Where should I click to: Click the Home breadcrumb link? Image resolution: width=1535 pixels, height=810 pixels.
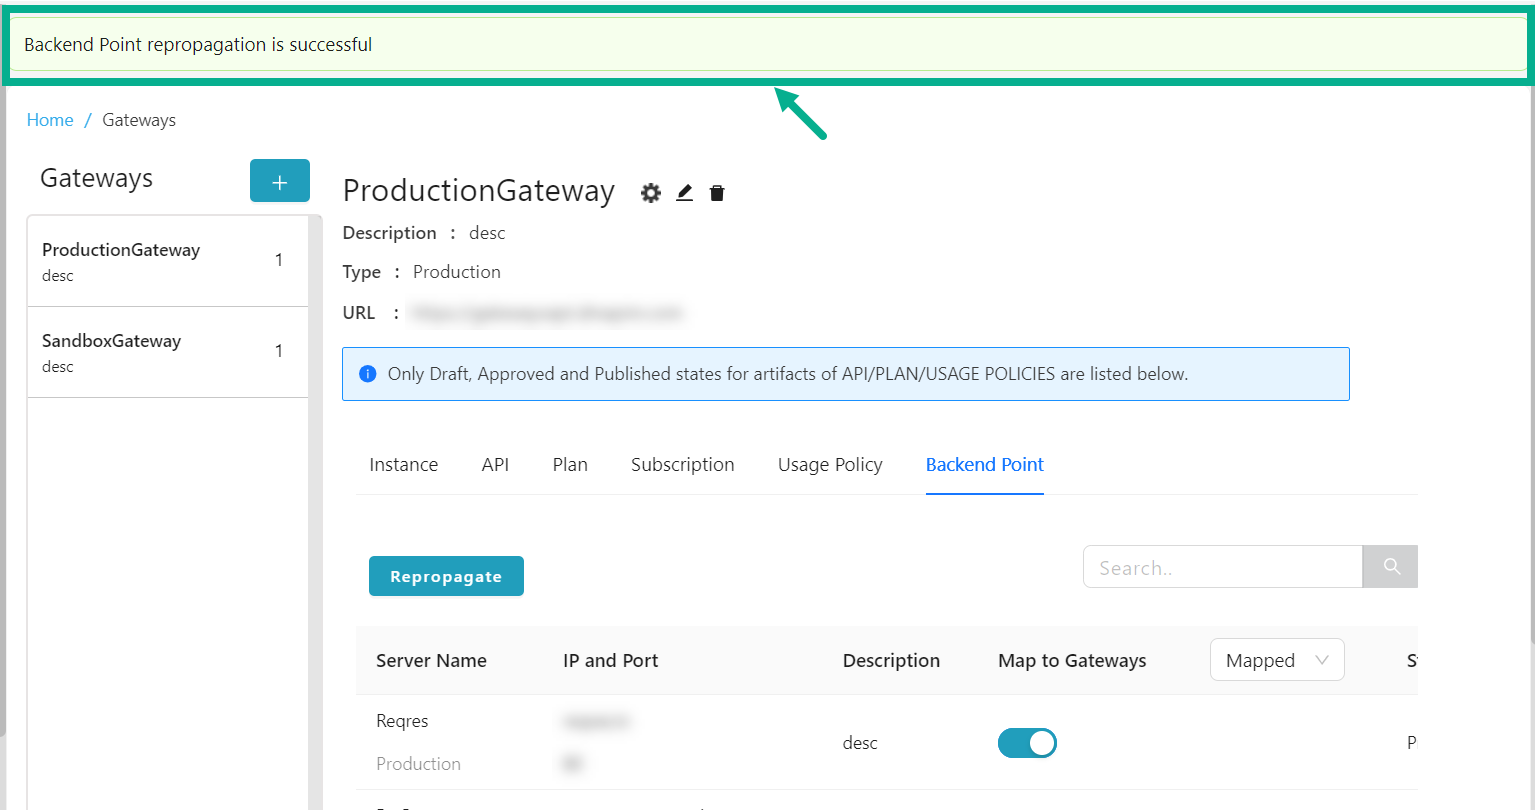50,119
